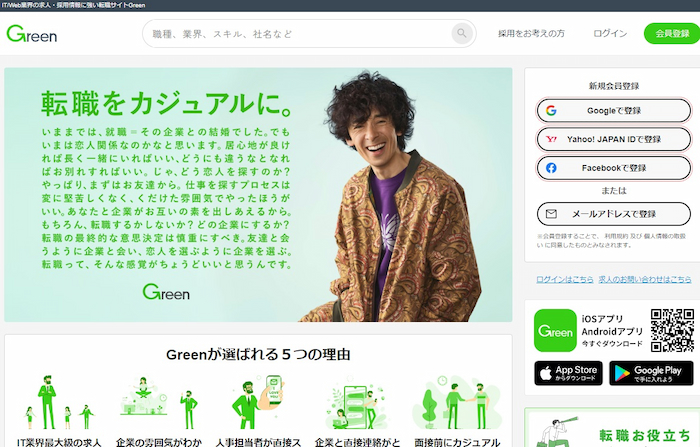Viewport: 700px width, 447px height.
Task: Click the Apple logo on the App Store badge
Action: coord(546,373)
